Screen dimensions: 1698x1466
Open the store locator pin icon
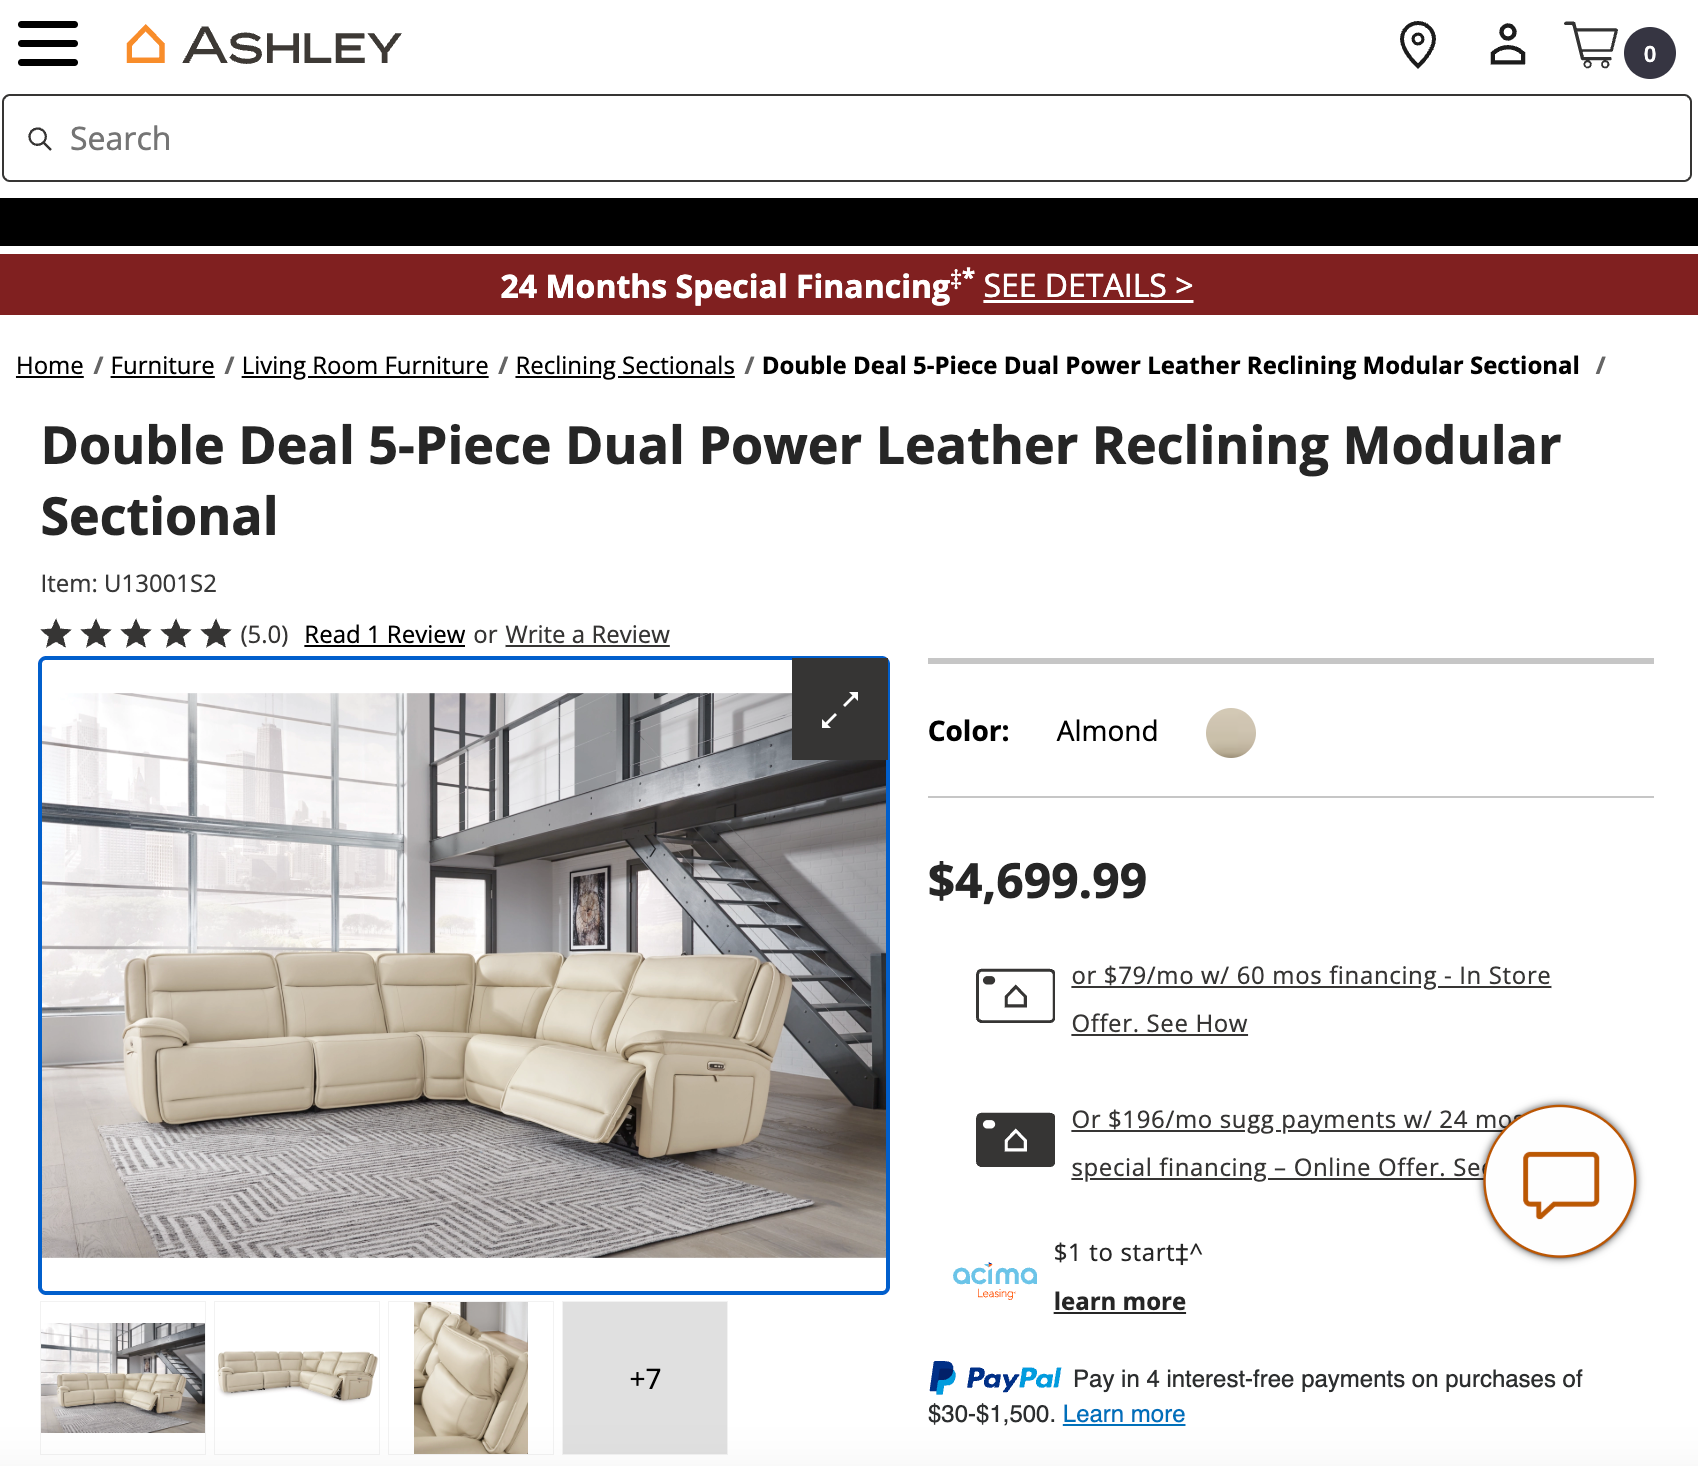pyautogui.click(x=1419, y=44)
